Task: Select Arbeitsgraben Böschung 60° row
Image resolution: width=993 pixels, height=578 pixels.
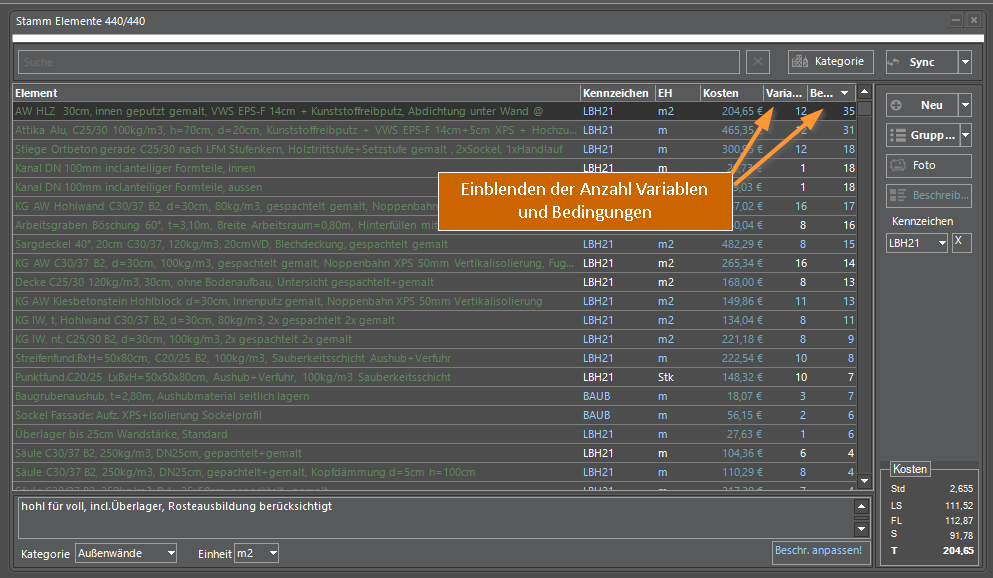Action: (434, 225)
